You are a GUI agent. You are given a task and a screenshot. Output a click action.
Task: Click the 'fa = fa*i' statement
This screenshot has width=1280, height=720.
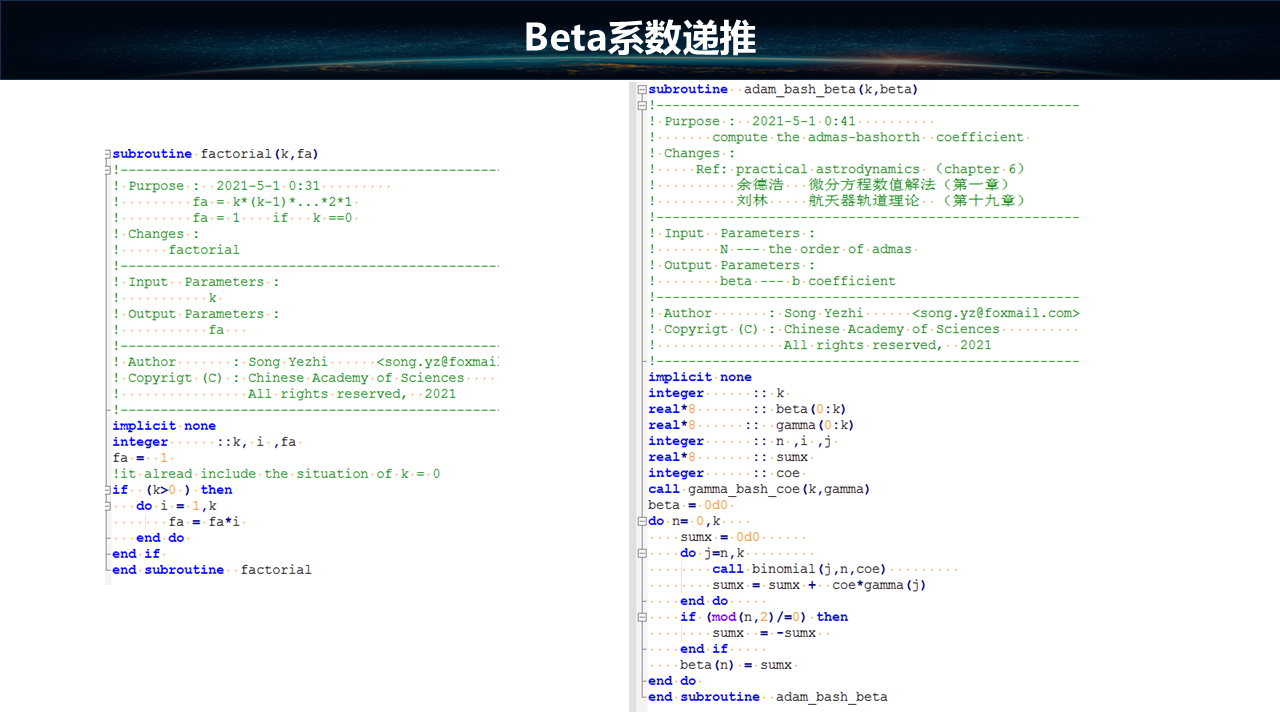(207, 522)
